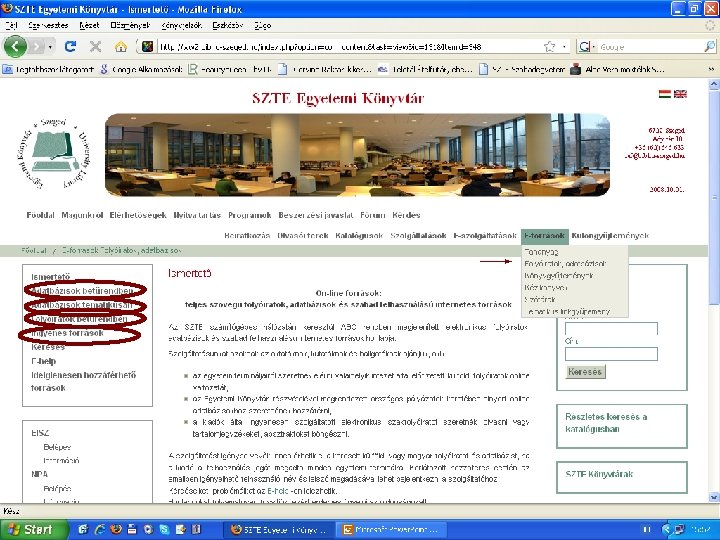Switch language with the British flag icon

coord(681,94)
